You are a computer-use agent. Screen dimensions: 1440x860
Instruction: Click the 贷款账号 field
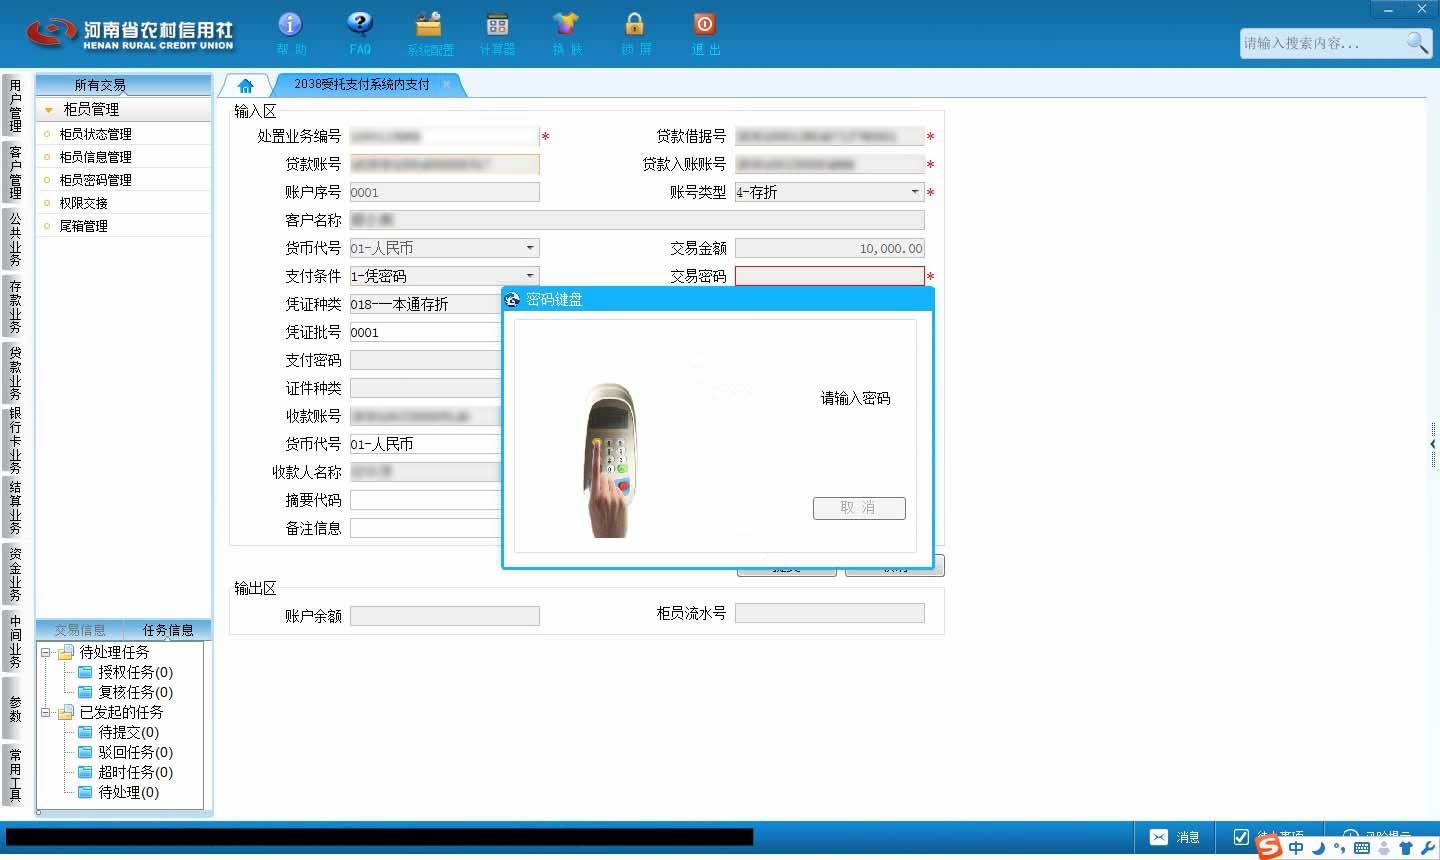pos(444,164)
